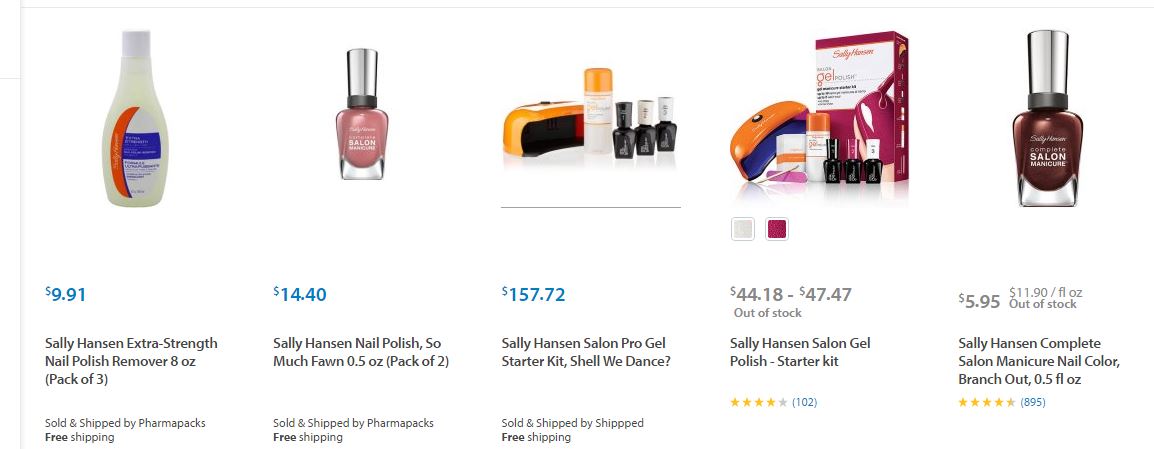Select the magenta color swatch
The height and width of the screenshot is (449, 1154).
click(x=777, y=229)
